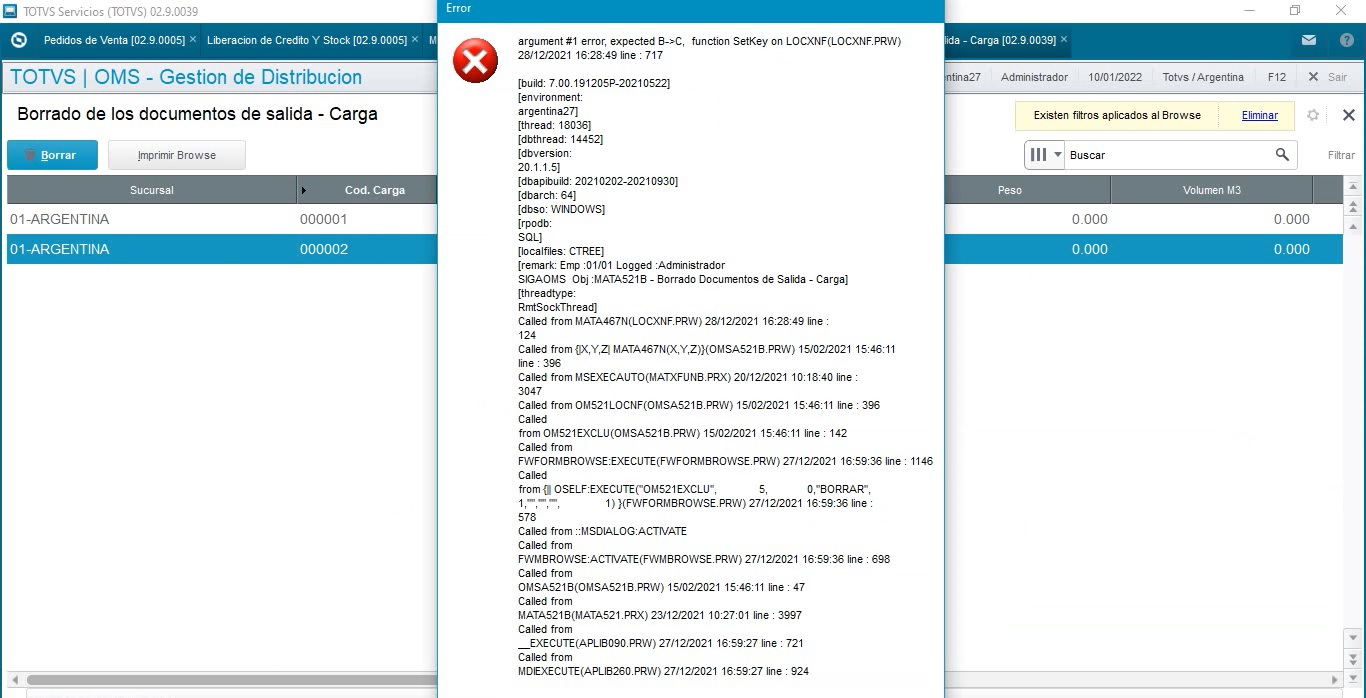Screen dimensions: 1366x698
Task: Sort by the Sucursal column header
Action: point(152,190)
